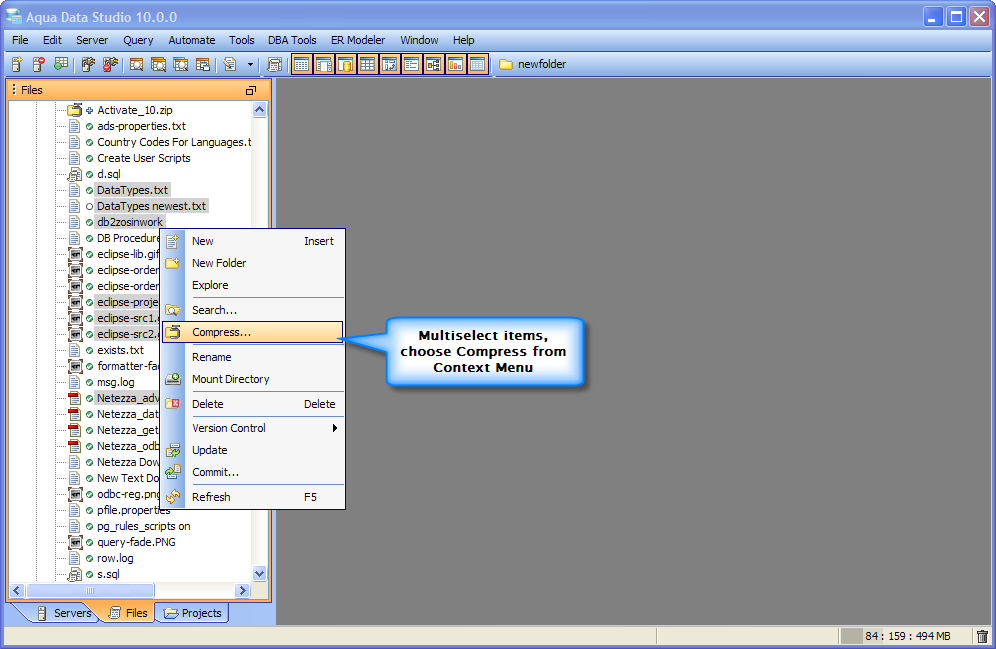Screen dimensions: 996x649
Task: Click the second magnifier query window icon
Action: tap(158, 64)
